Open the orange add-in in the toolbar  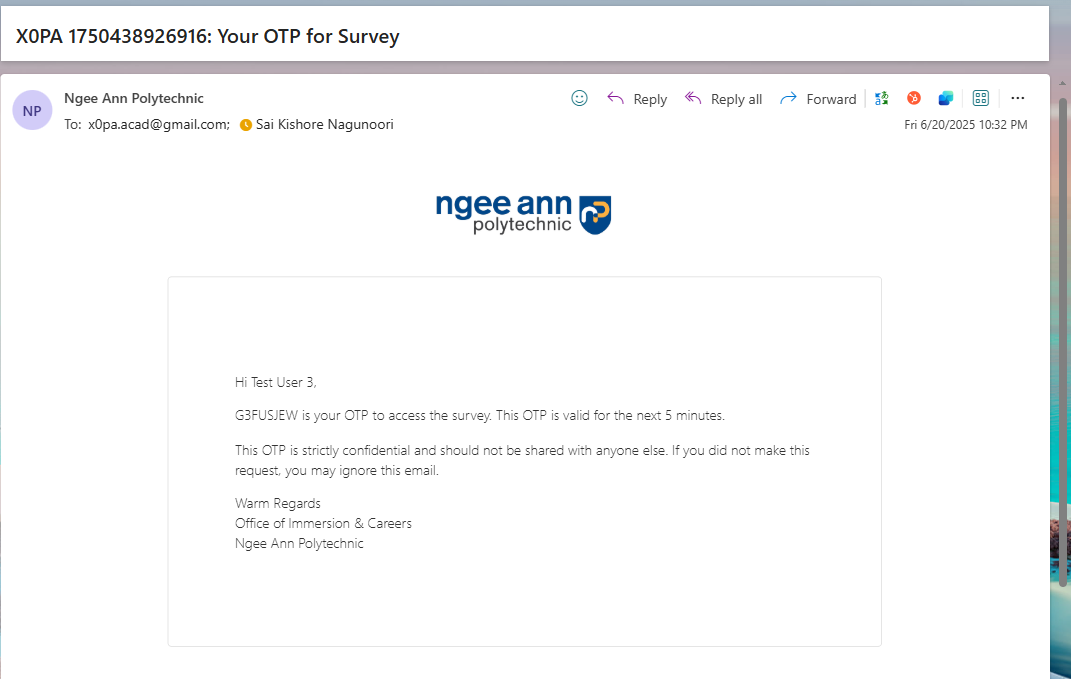tap(913, 98)
